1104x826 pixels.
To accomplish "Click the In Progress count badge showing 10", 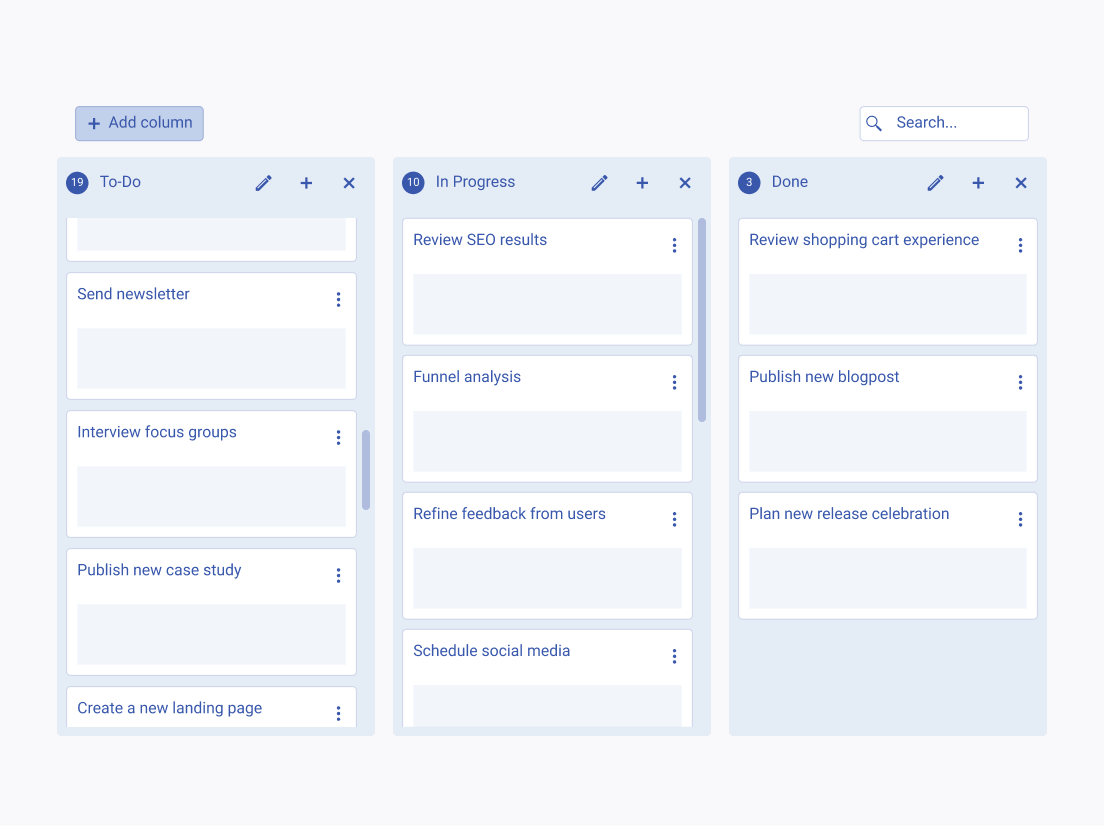I will pyautogui.click(x=413, y=182).
